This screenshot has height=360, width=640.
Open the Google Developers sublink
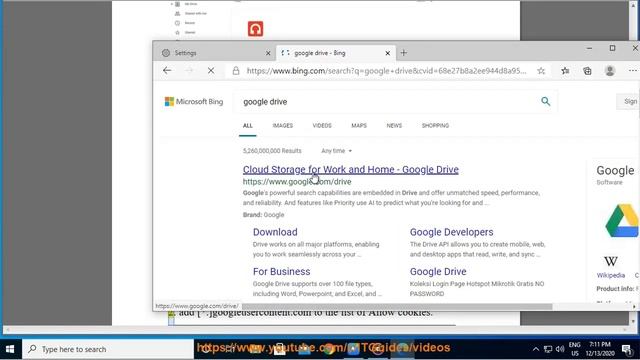(451, 232)
